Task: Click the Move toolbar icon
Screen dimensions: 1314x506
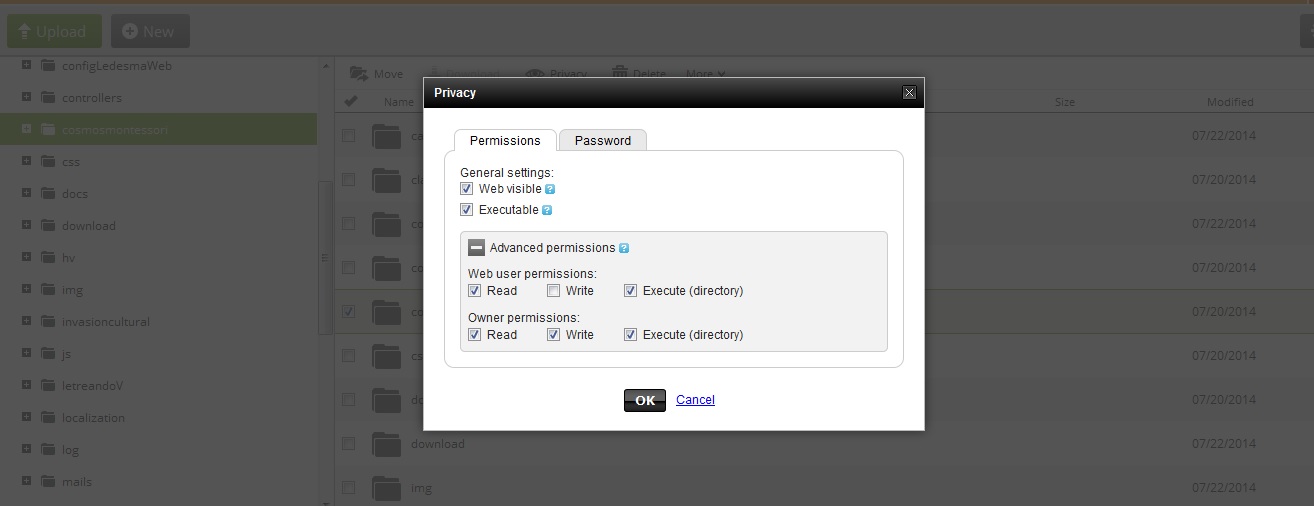Action: tap(357, 74)
